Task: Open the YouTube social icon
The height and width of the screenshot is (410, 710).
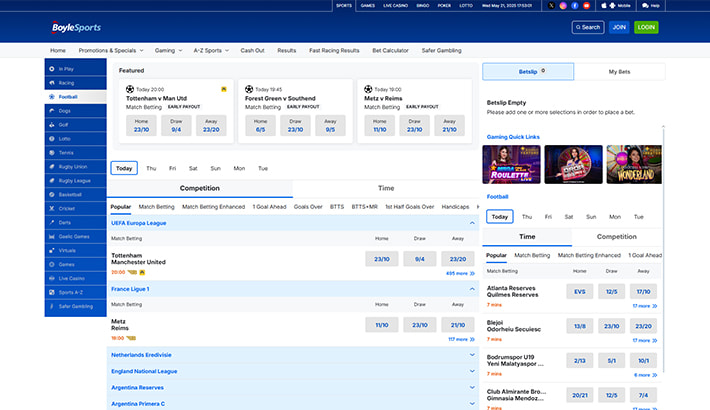Action: pyautogui.click(x=586, y=5)
